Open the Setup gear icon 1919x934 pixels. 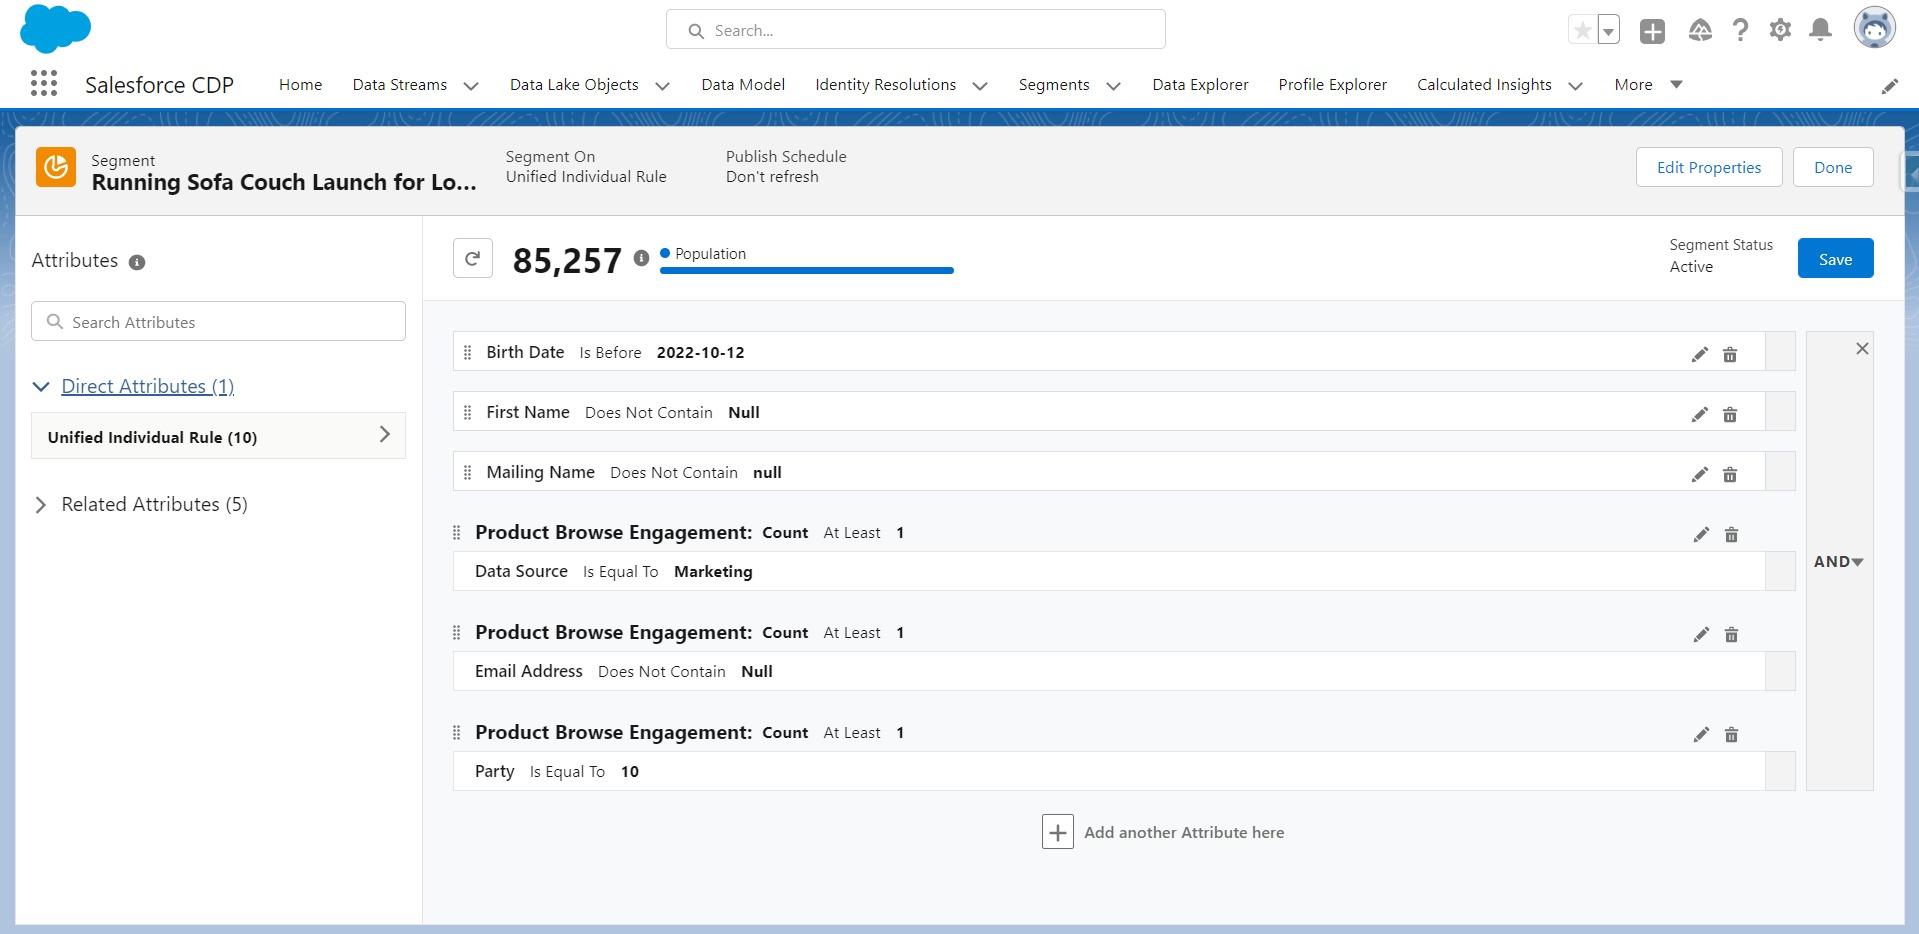tap(1780, 31)
